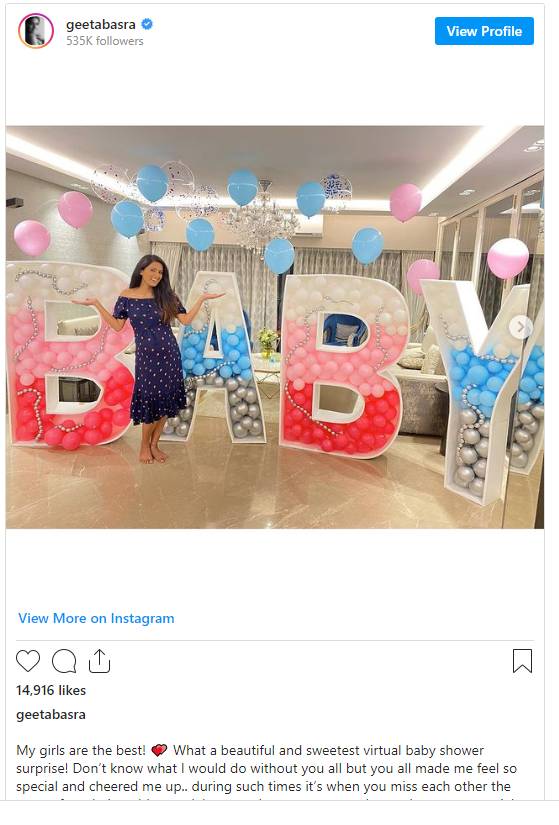
Task: Click the blue verified badge next to geetabasra
Action: 147,24
